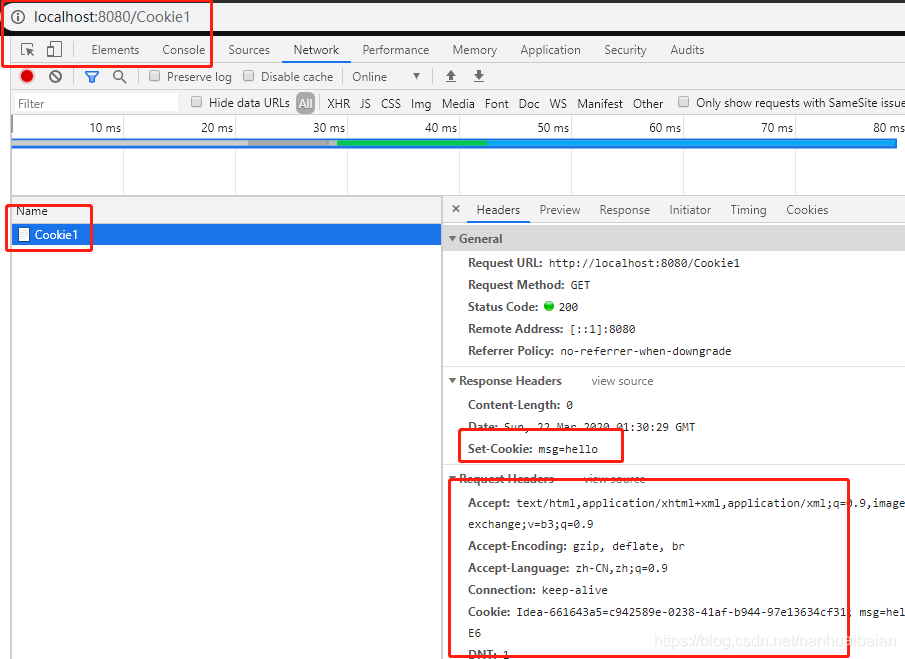The height and width of the screenshot is (659, 905).
Task: Click the inspect element selector icon
Action: [x=28, y=50]
